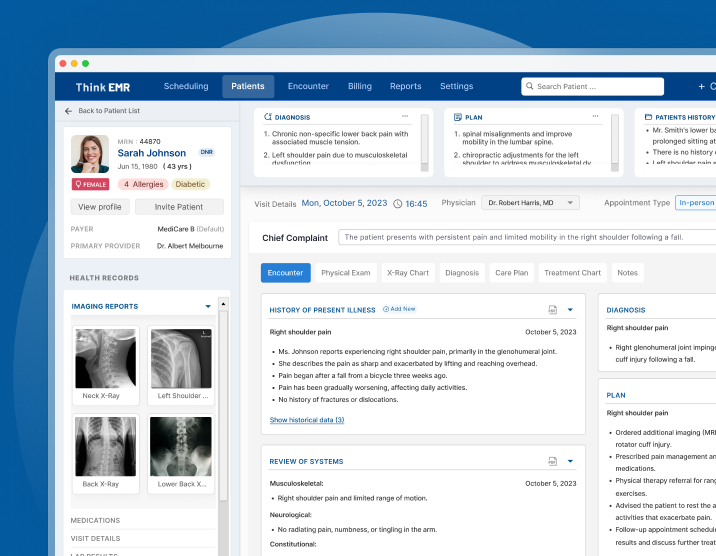Viewport: 716px width, 556px height.
Task: Click the Think EMR logo
Action: (x=104, y=87)
